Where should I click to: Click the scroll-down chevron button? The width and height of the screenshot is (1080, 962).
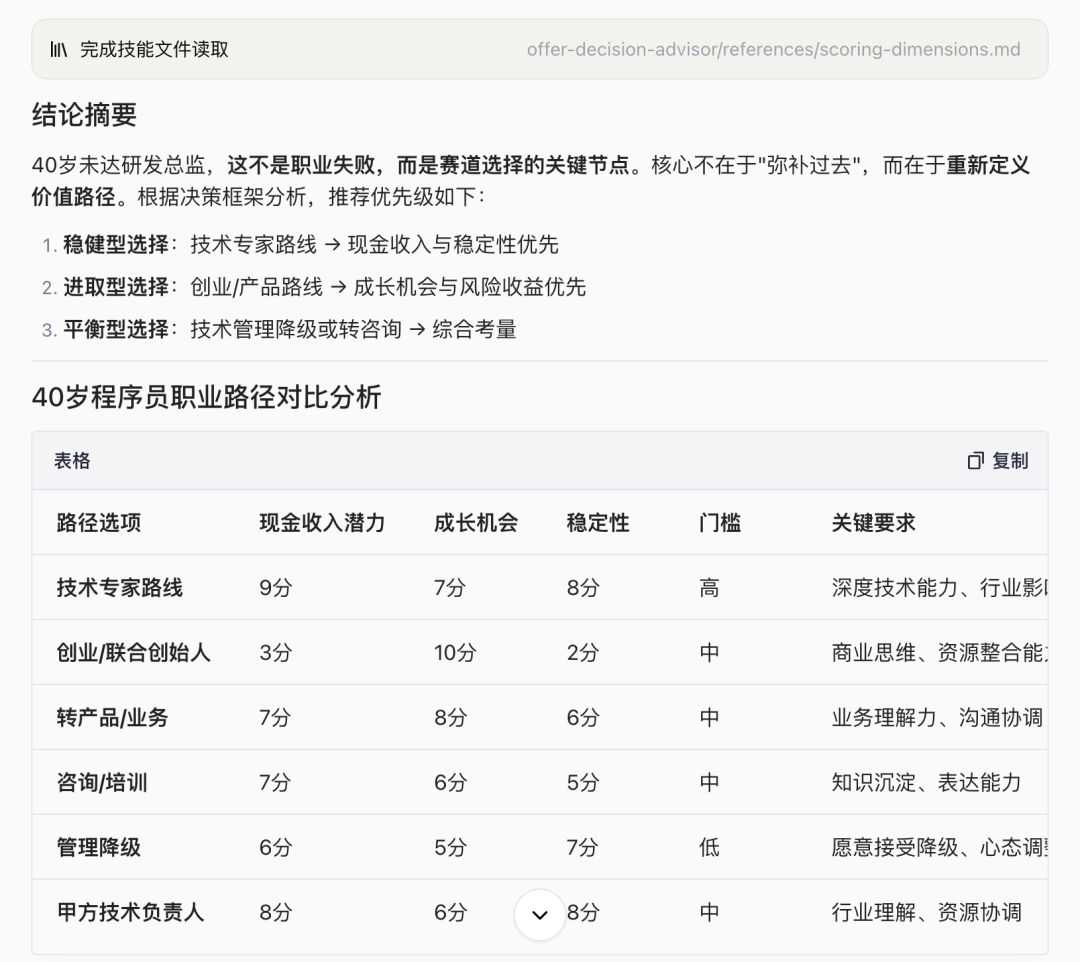[x=540, y=914]
